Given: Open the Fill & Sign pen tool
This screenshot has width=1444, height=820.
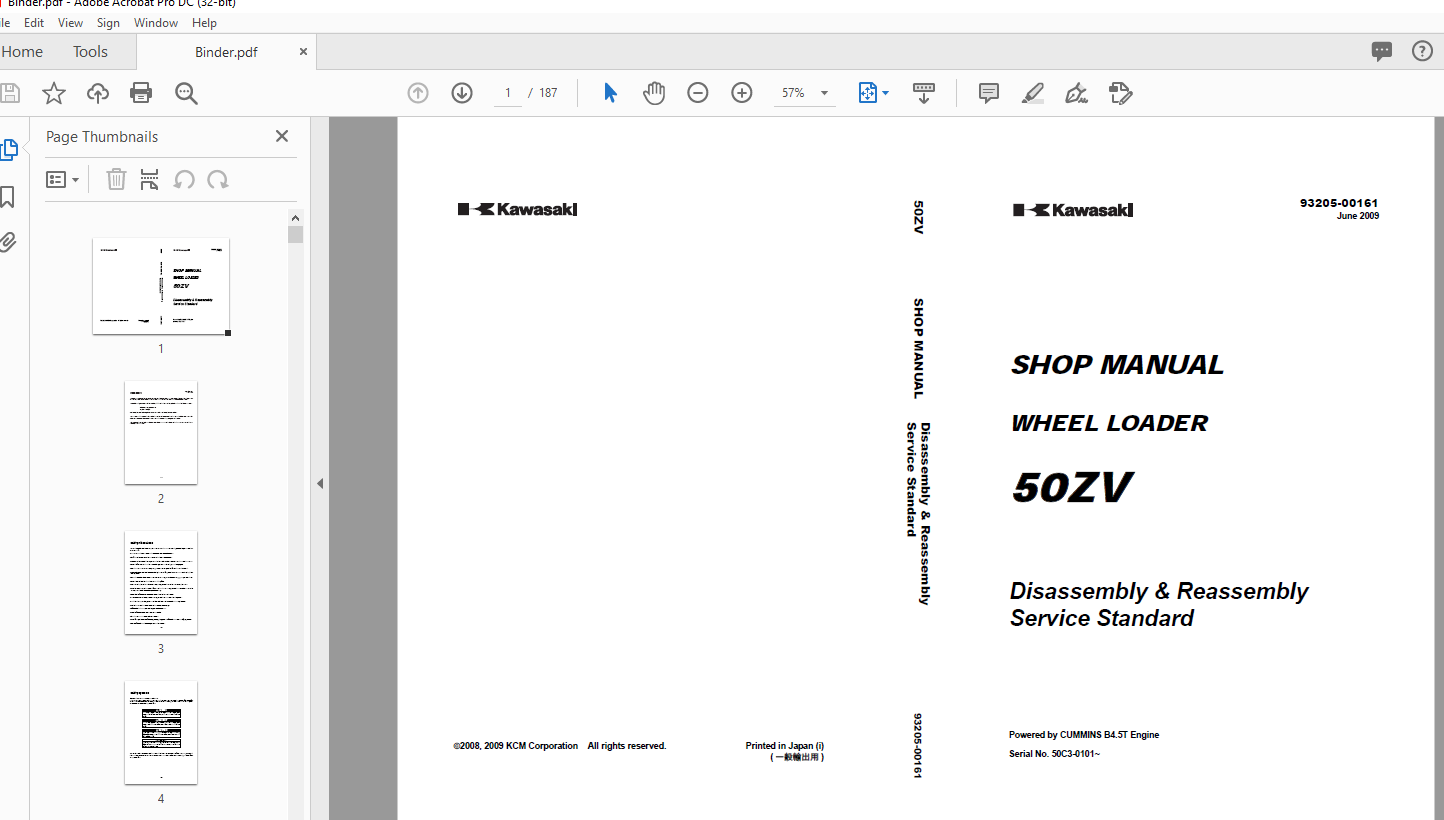Looking at the screenshot, I should tap(1077, 93).
